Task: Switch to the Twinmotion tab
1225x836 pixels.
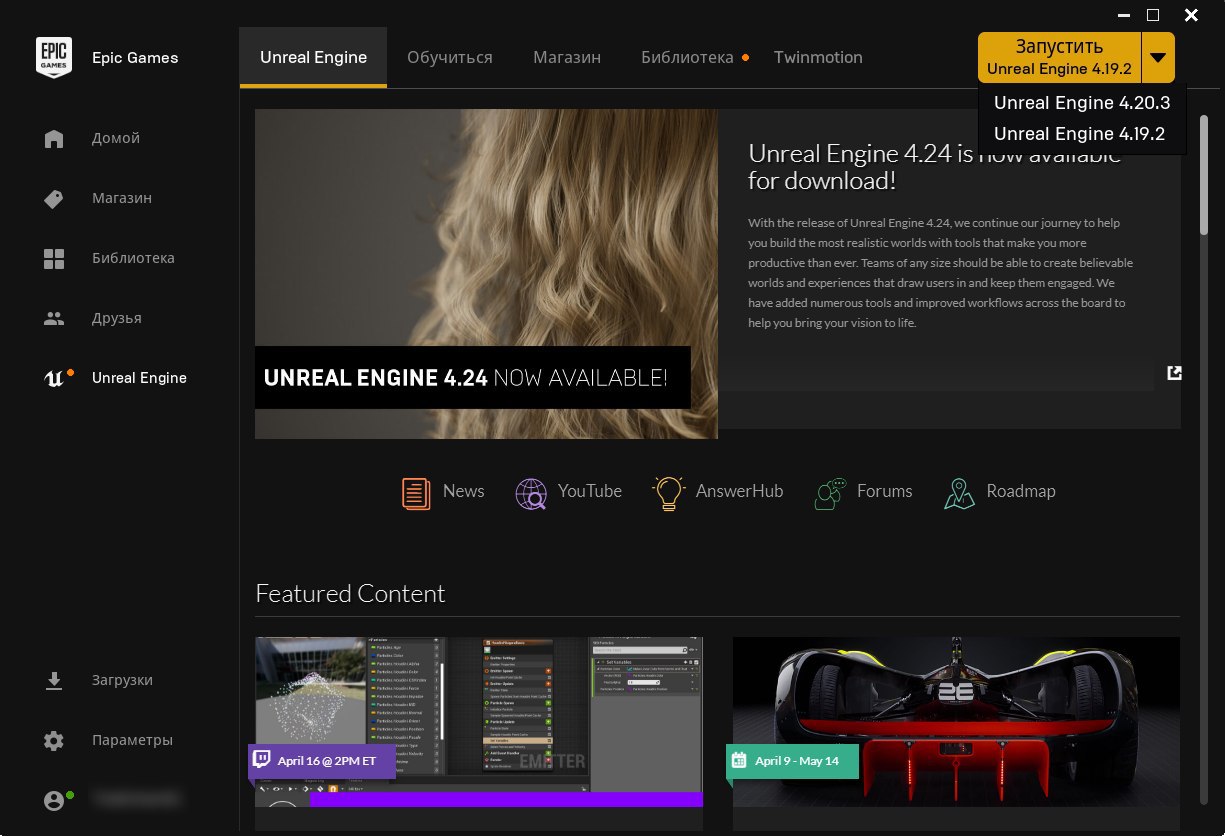Action: (818, 57)
